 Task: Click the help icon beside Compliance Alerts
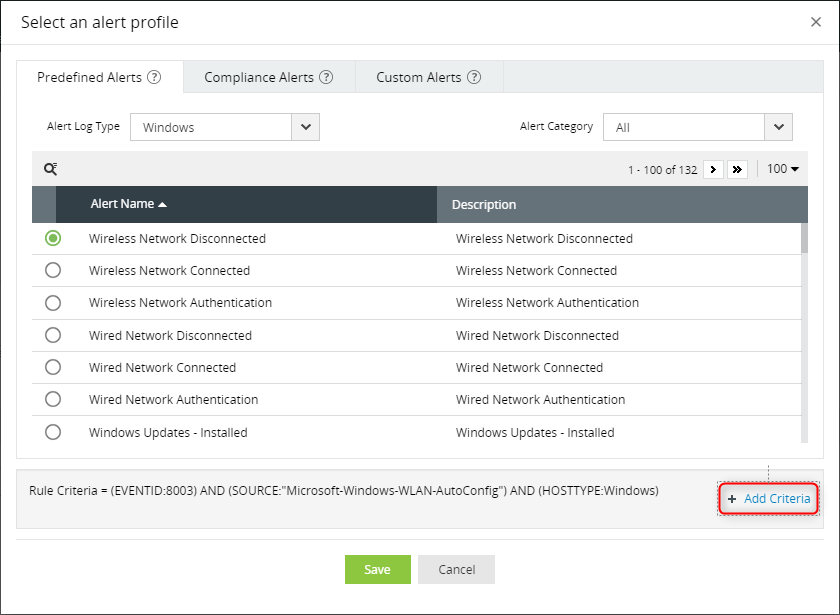point(326,77)
